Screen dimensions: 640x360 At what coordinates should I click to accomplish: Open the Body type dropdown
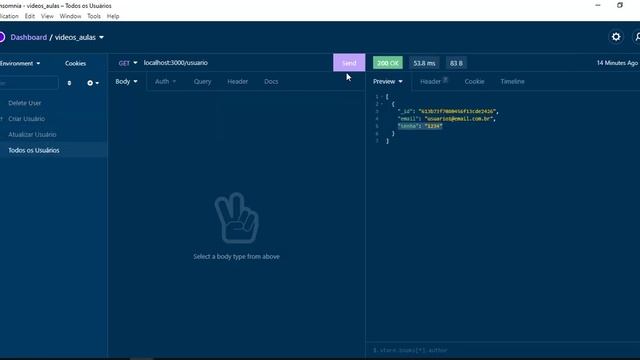[126, 81]
